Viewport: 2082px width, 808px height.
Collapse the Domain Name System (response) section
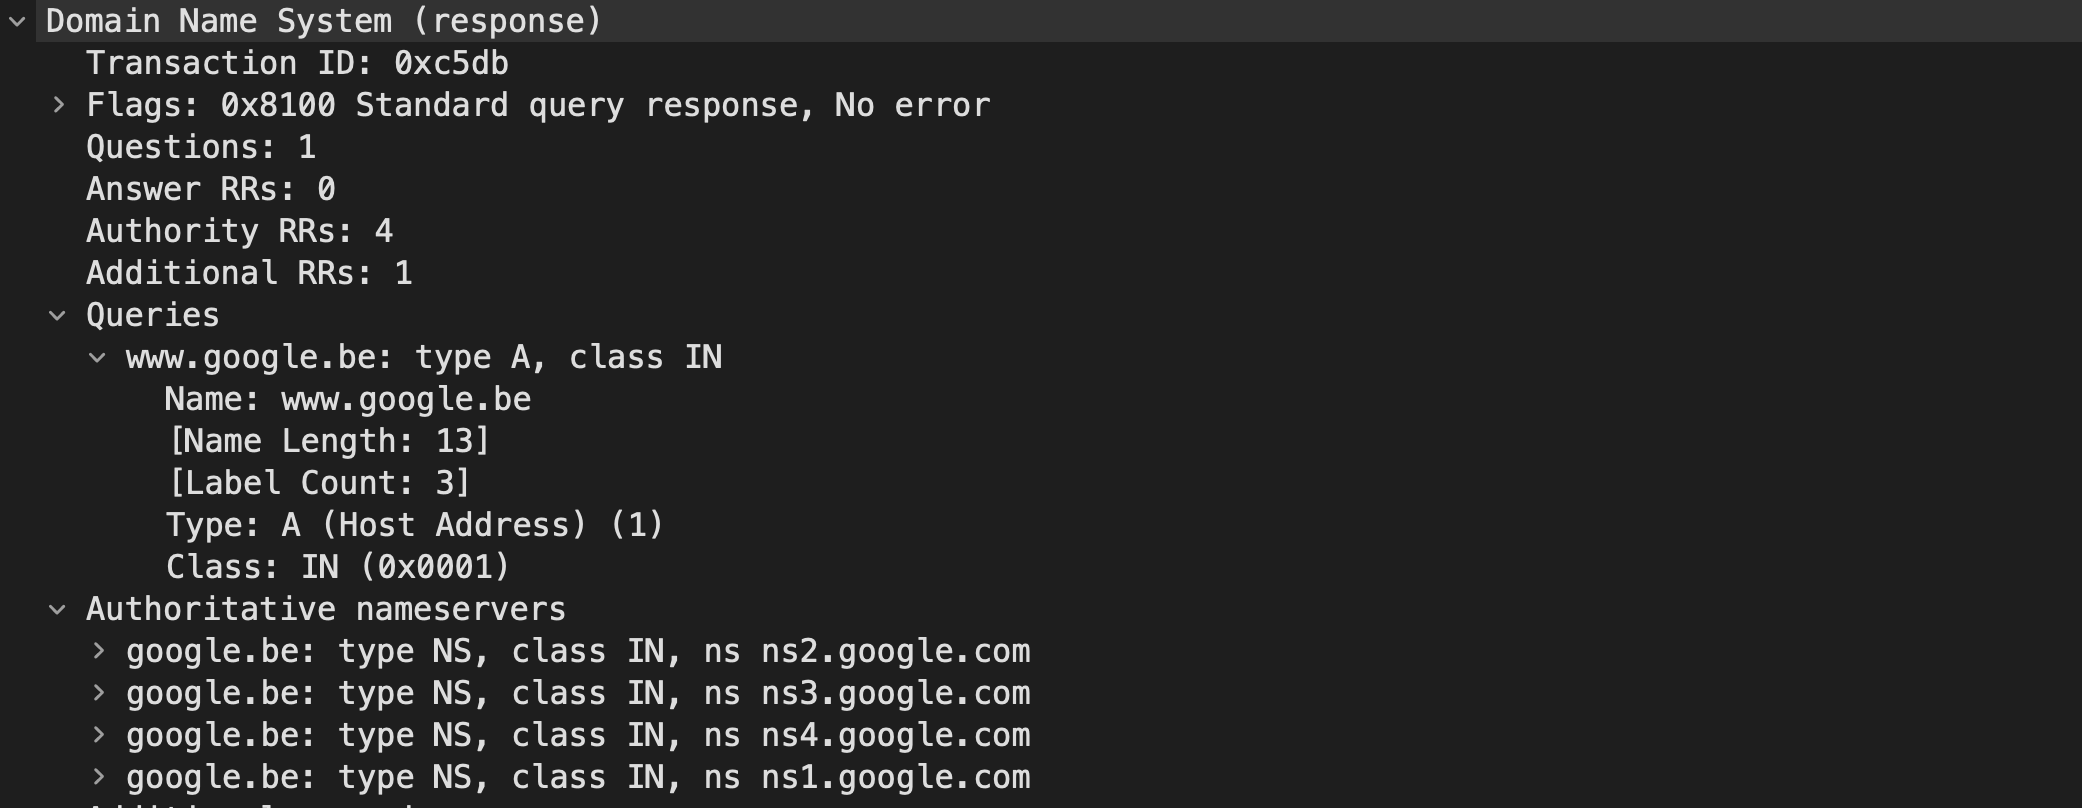click(17, 21)
